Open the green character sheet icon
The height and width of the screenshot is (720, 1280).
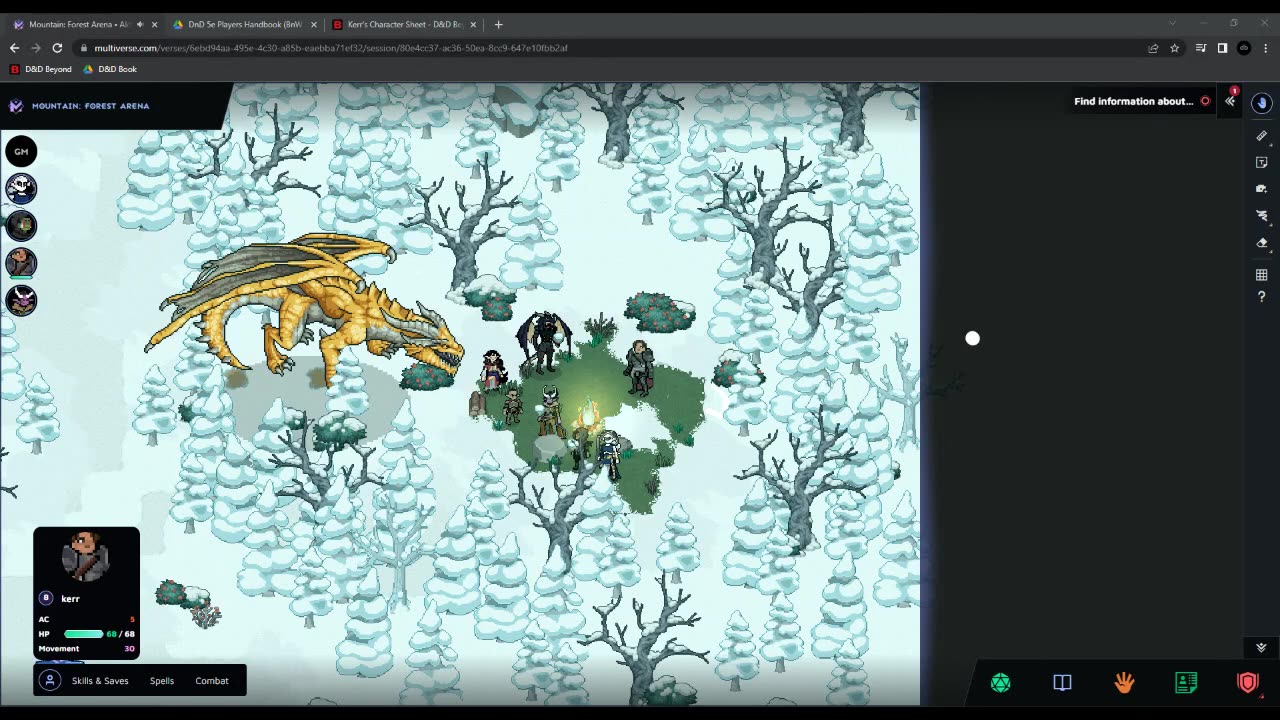pos(1186,683)
